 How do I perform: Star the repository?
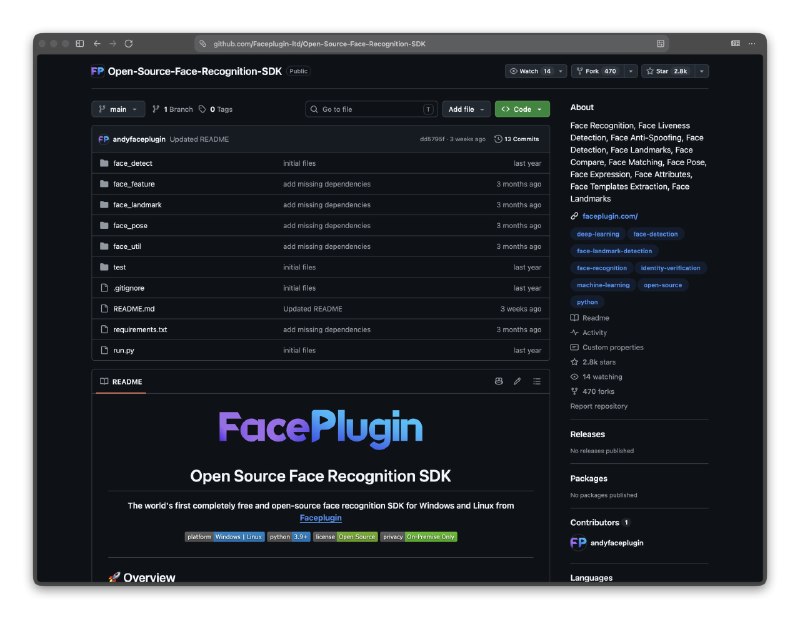668,71
